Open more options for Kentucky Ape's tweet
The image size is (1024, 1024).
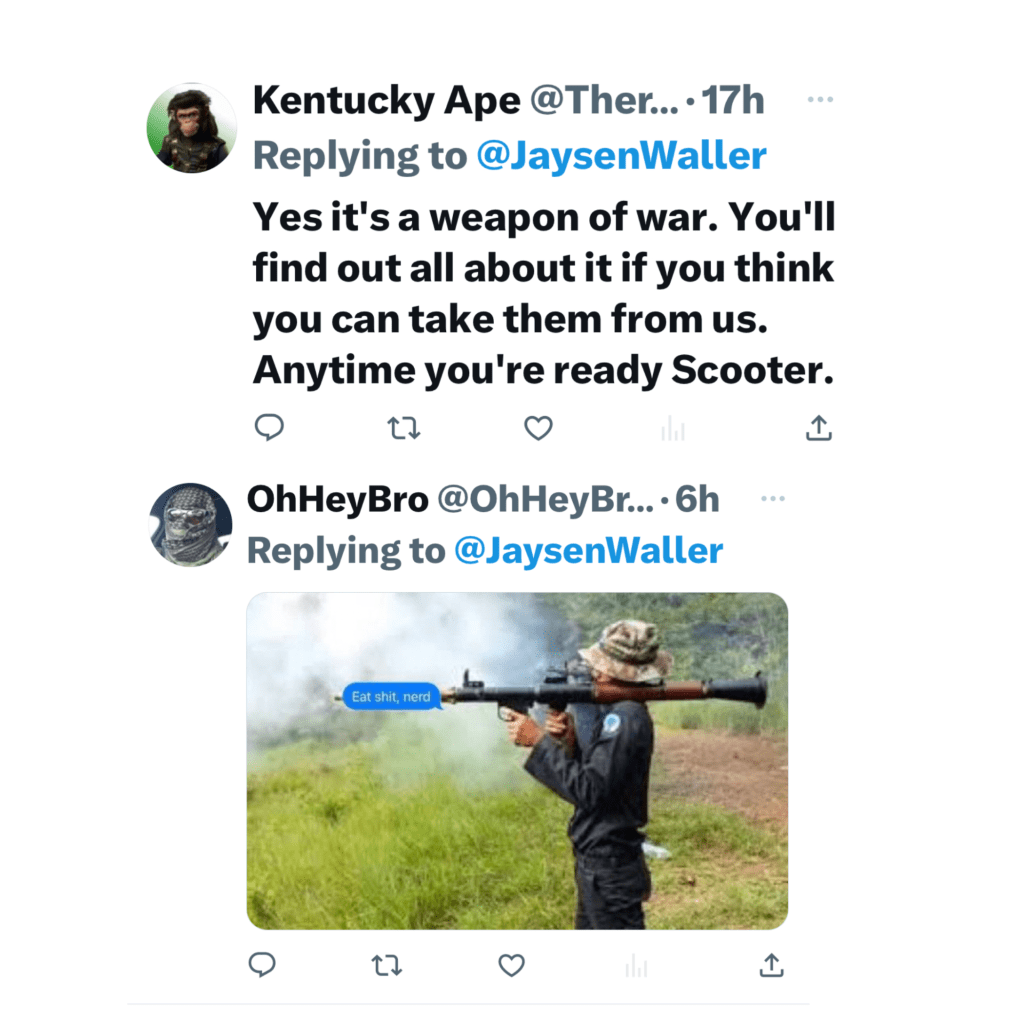tap(820, 100)
